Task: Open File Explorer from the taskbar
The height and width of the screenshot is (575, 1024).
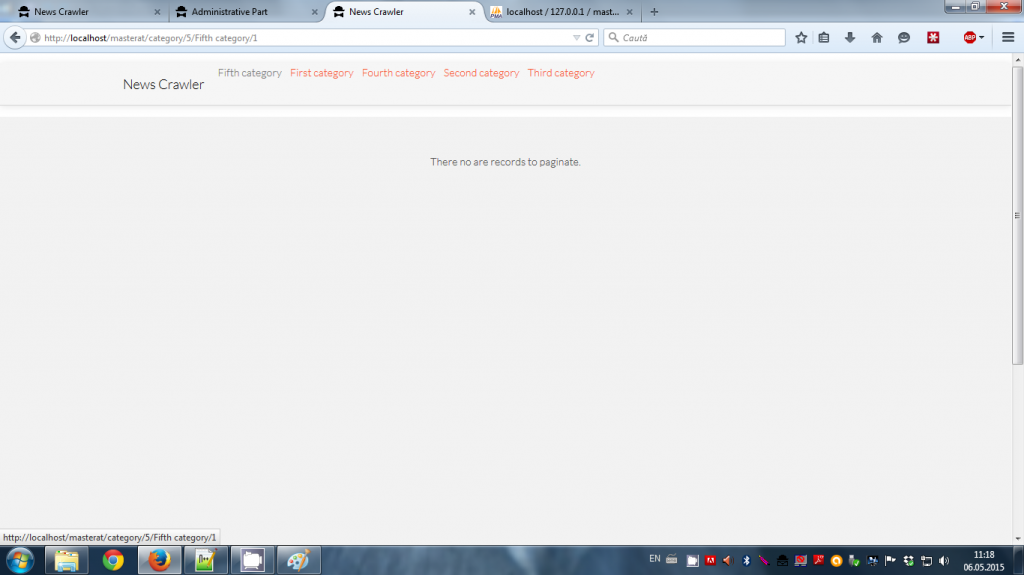Action: tap(67, 561)
